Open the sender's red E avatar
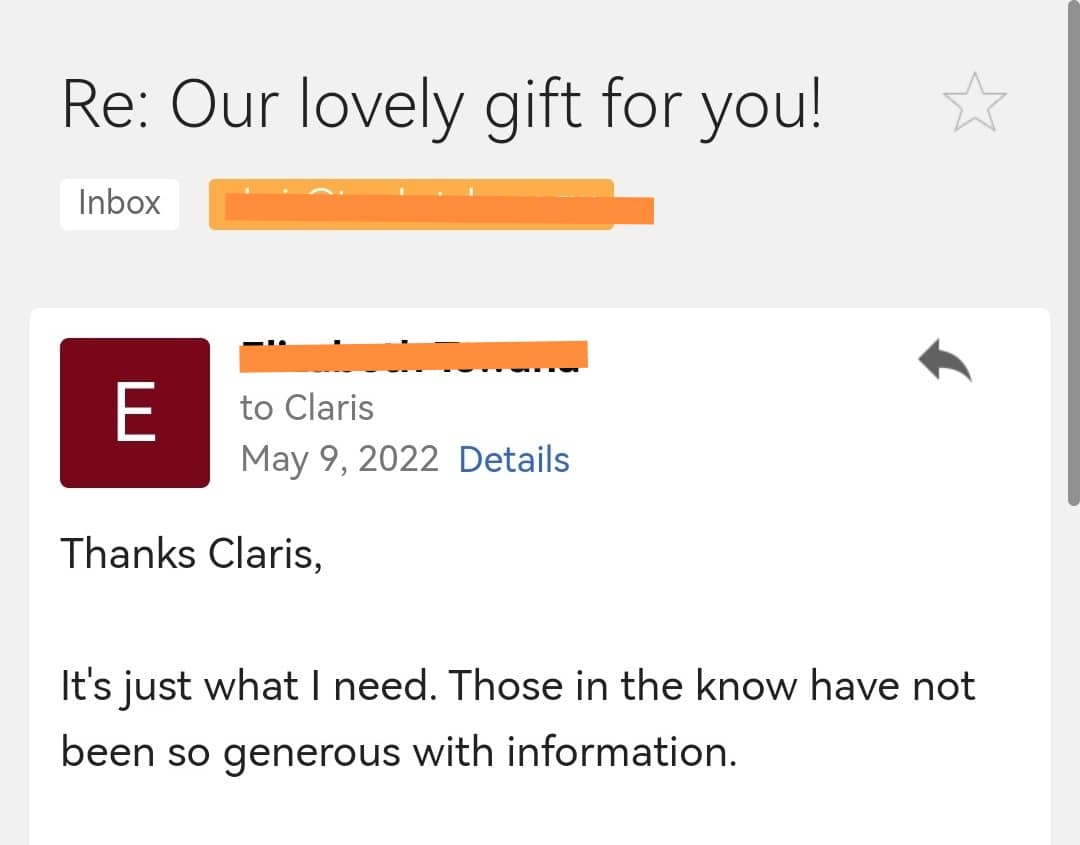This screenshot has height=845, width=1080. [135, 413]
